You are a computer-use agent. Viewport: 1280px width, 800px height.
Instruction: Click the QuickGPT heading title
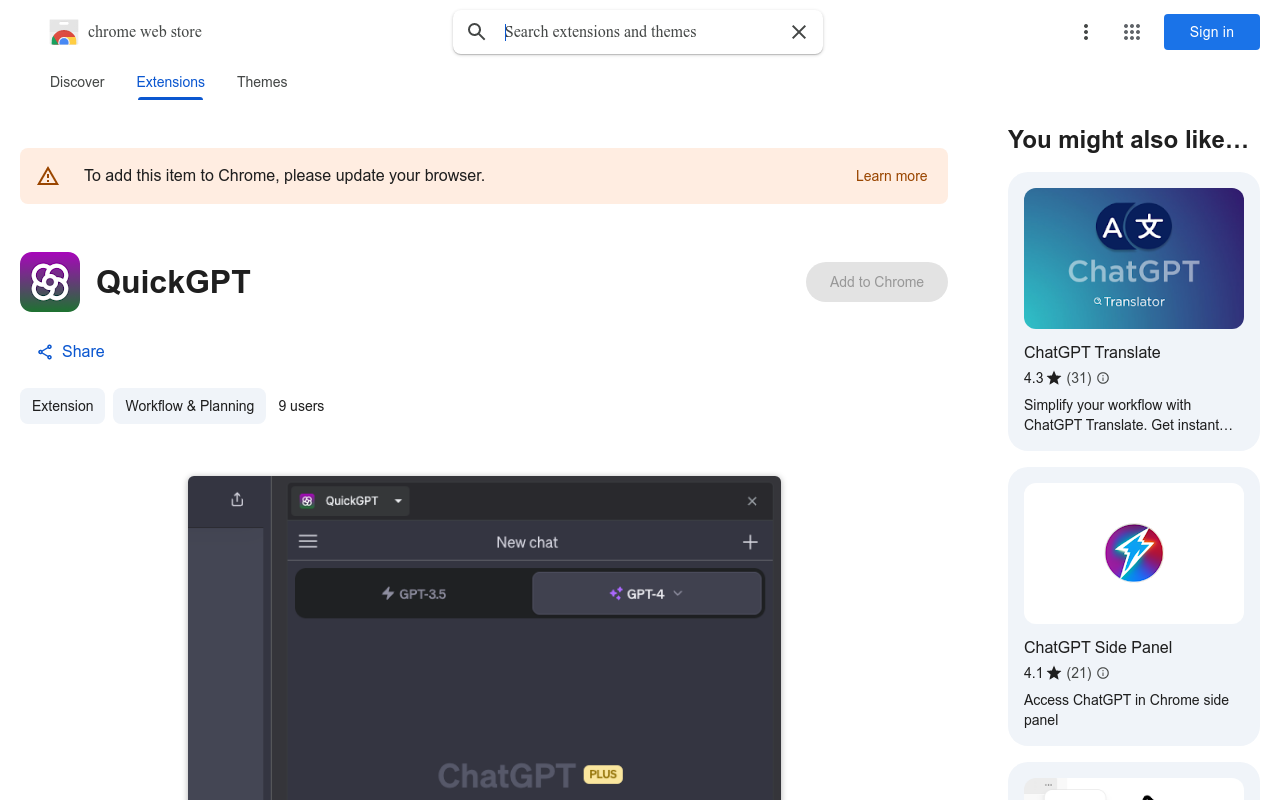(173, 282)
